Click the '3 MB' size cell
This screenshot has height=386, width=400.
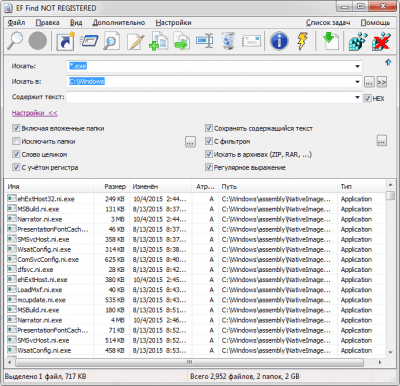118,219
